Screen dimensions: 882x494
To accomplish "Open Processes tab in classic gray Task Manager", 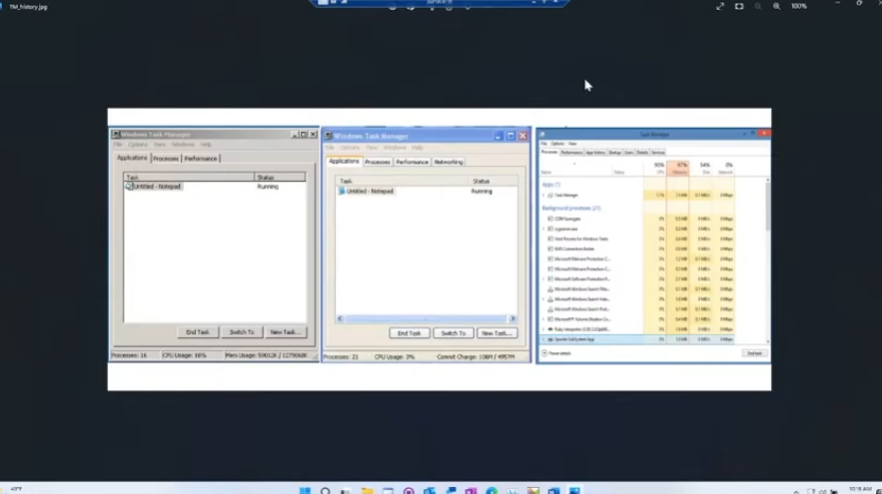I will 166,159.
